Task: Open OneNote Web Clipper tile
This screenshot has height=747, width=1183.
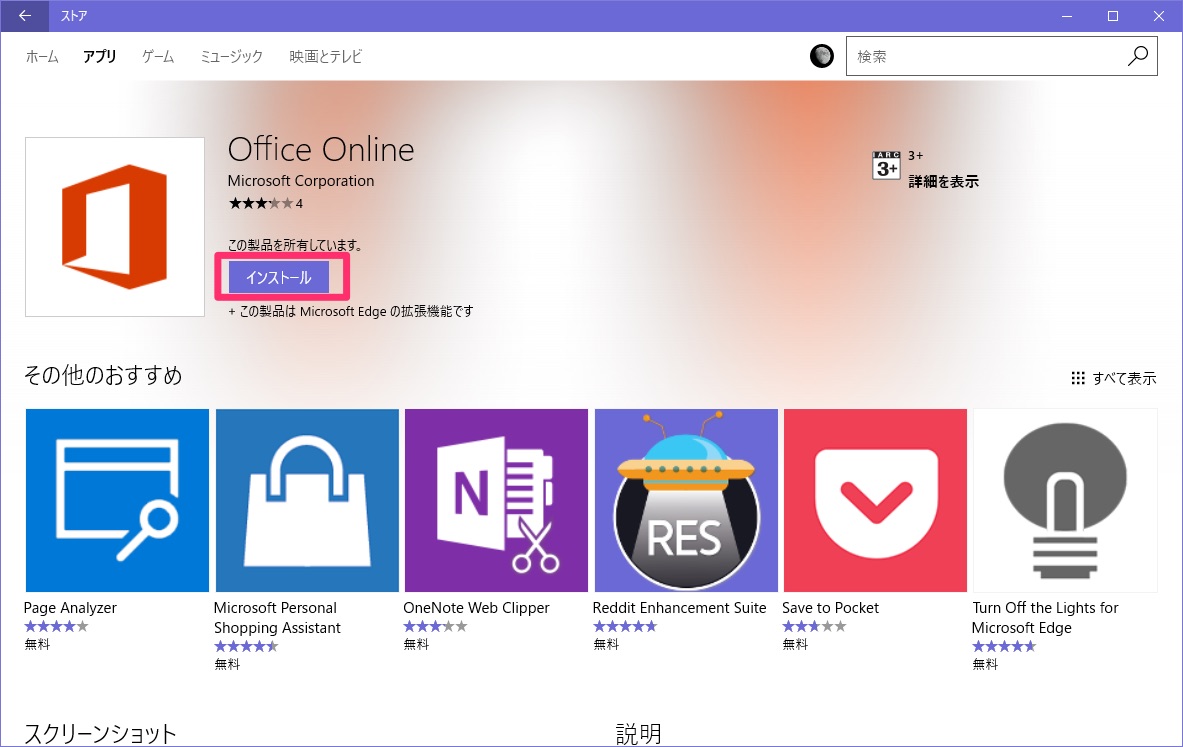Action: (496, 500)
